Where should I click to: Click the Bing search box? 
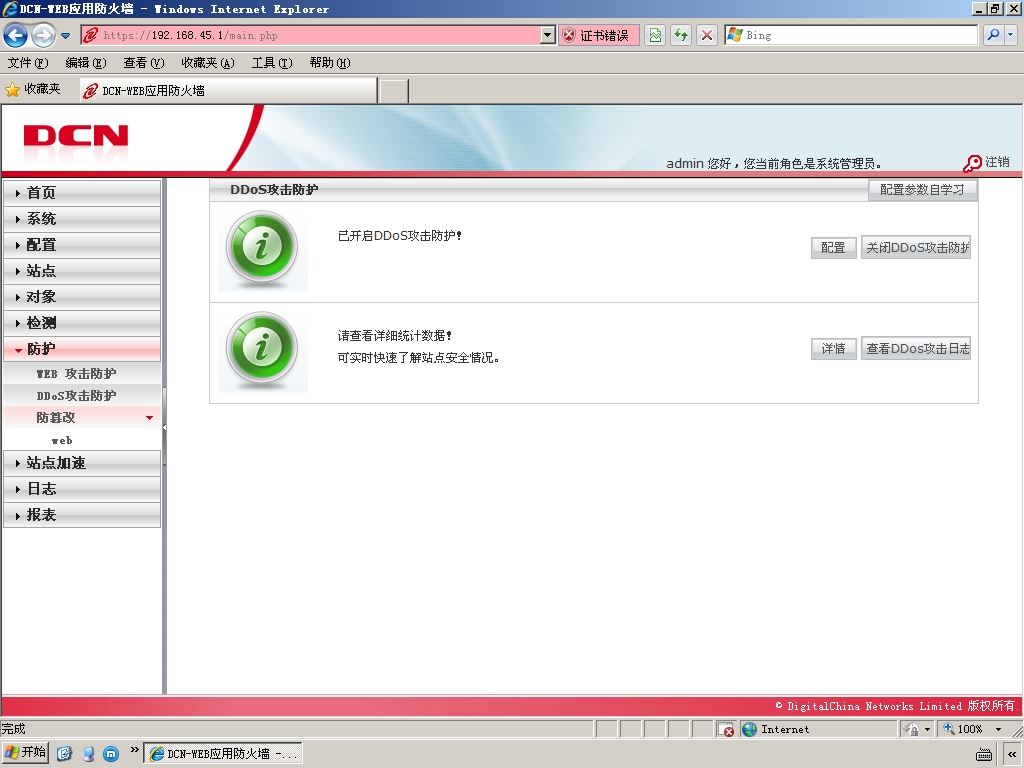point(850,35)
